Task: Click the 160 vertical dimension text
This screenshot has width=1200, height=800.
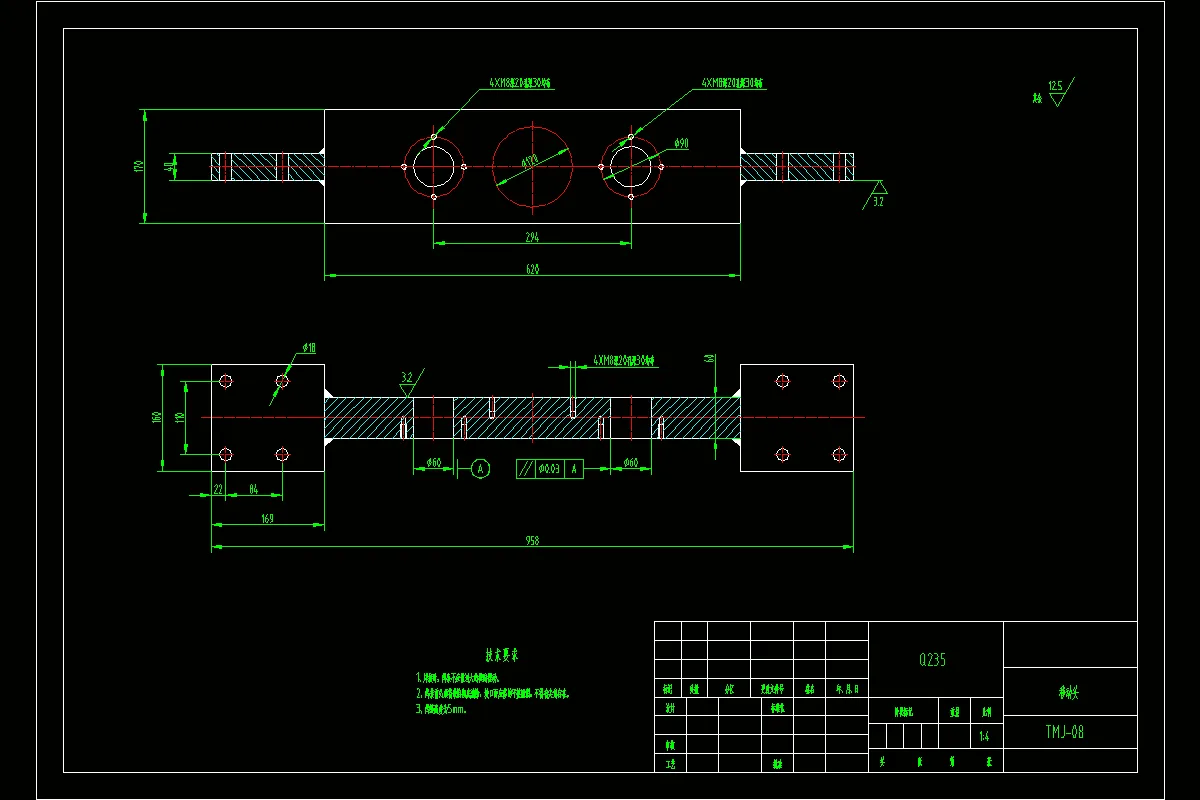Action: click(157, 417)
